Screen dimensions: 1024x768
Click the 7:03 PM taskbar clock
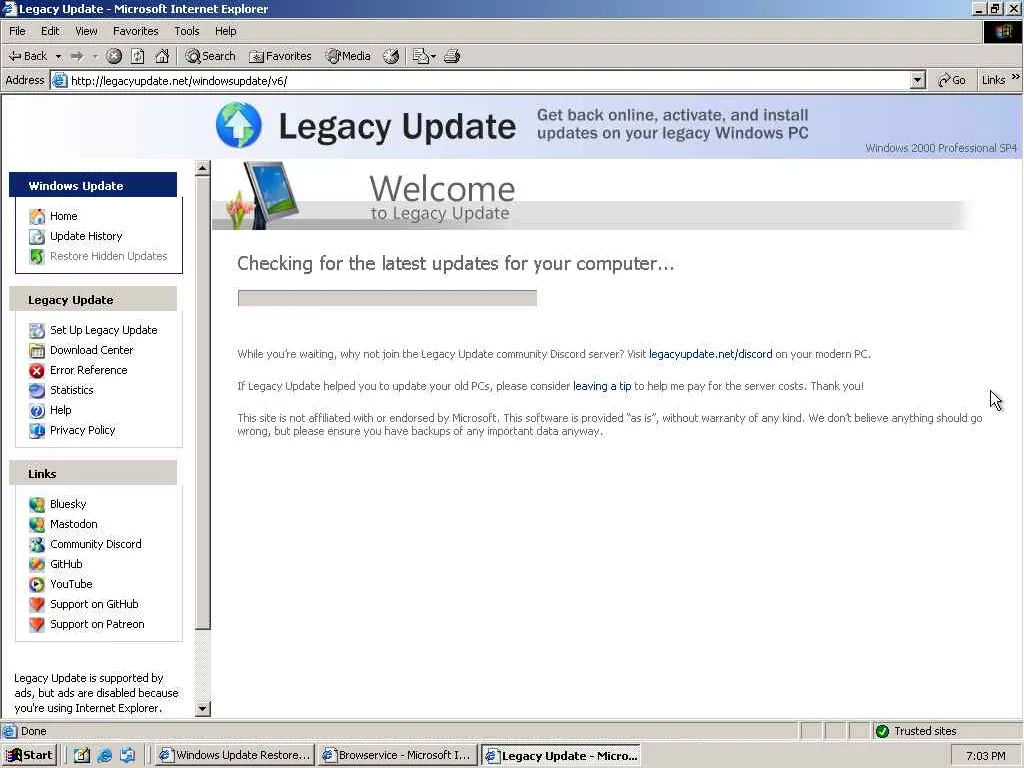pyautogui.click(x=985, y=756)
